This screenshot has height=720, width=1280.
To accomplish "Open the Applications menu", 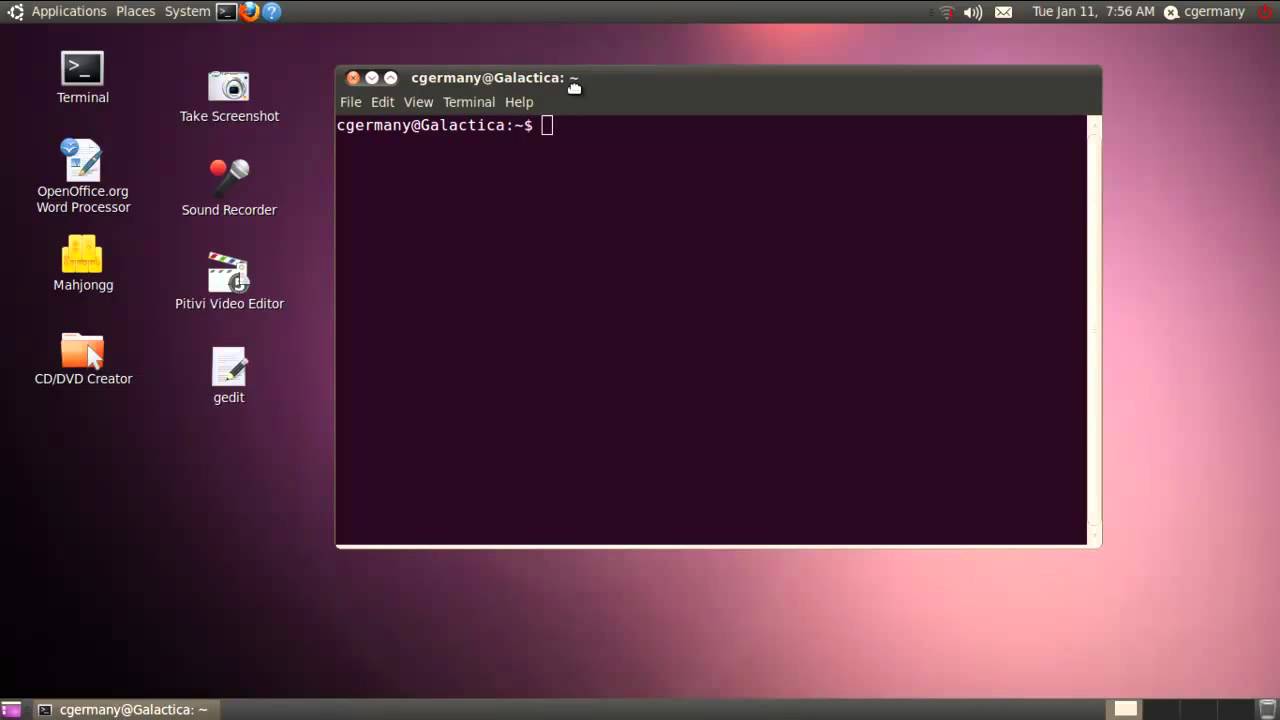I will tap(69, 12).
